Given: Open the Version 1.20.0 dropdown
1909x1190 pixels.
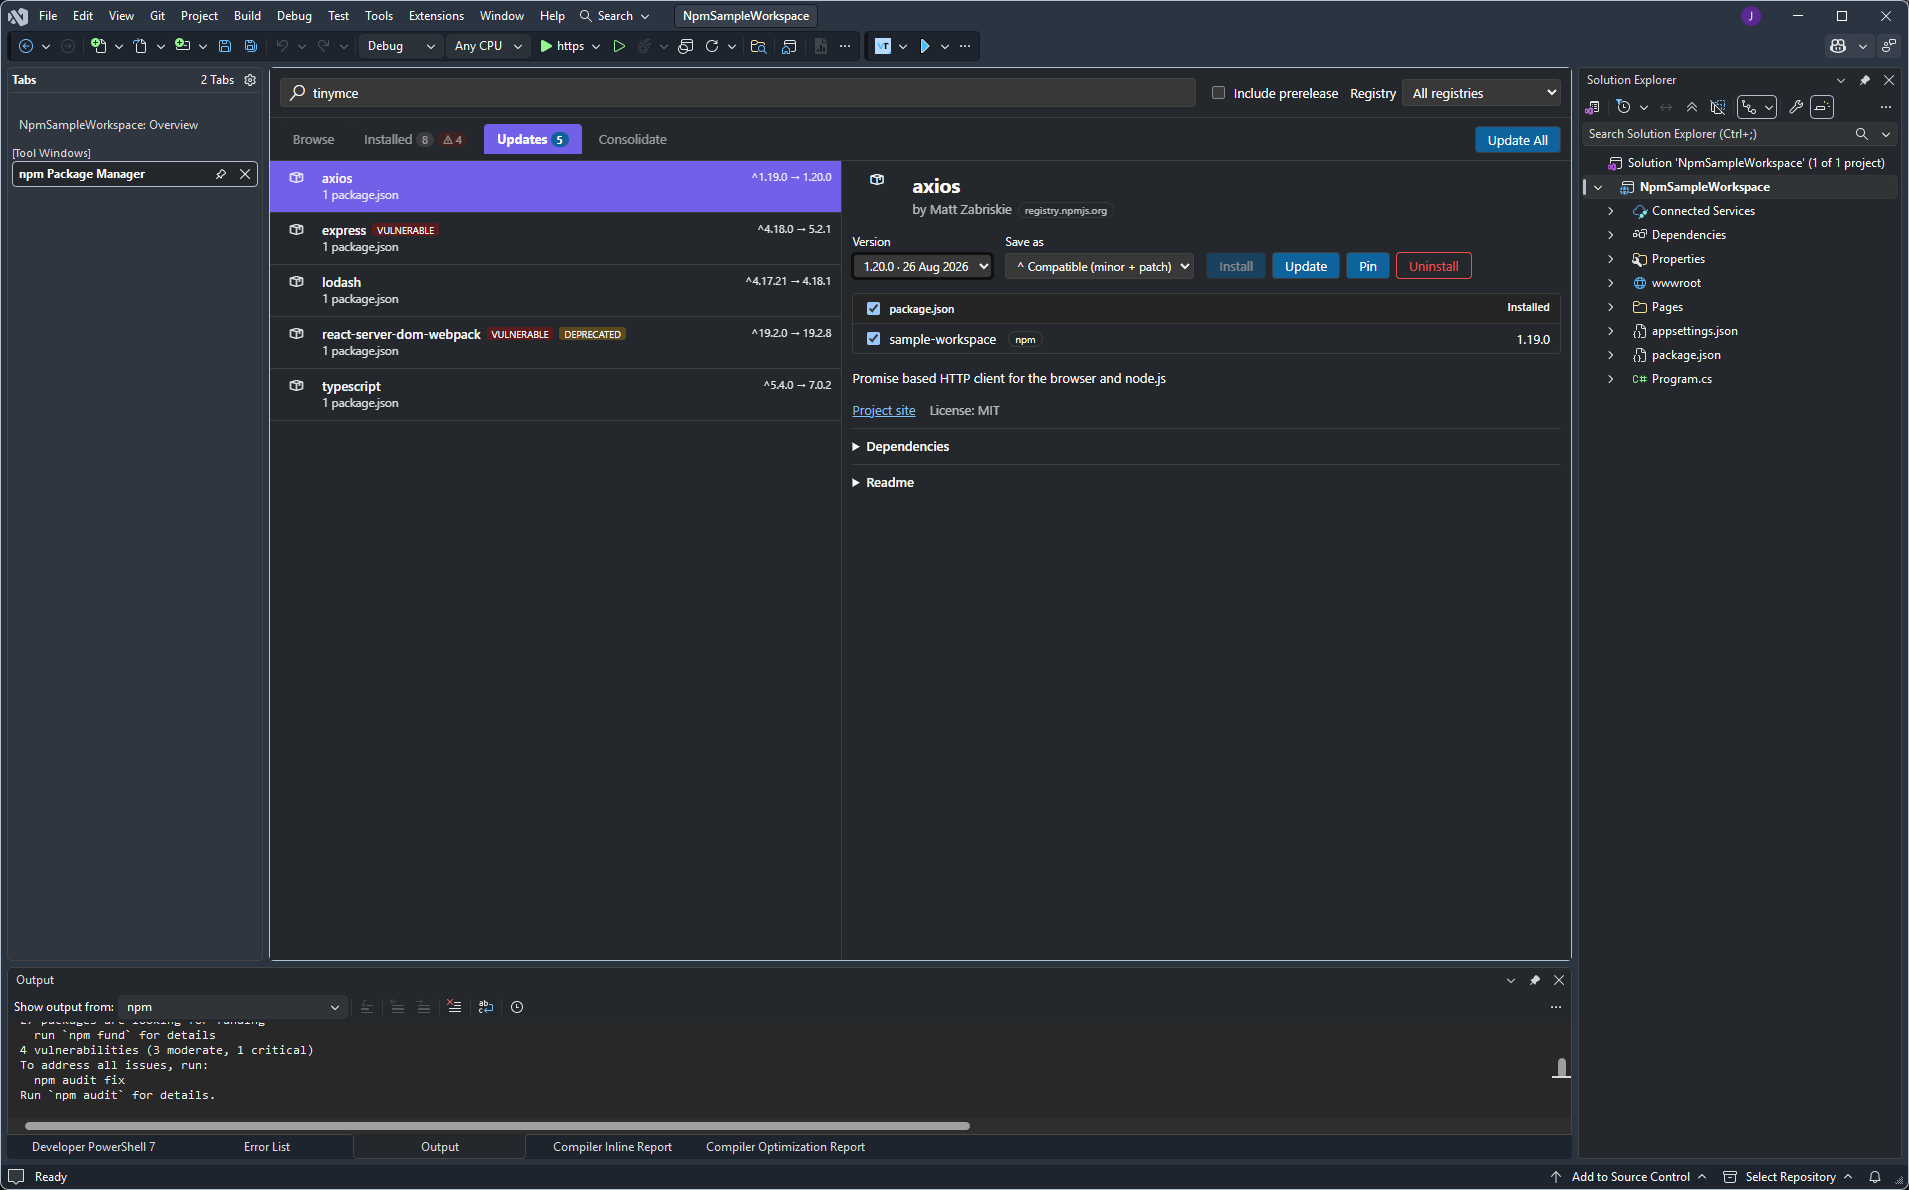Looking at the screenshot, I should (922, 267).
